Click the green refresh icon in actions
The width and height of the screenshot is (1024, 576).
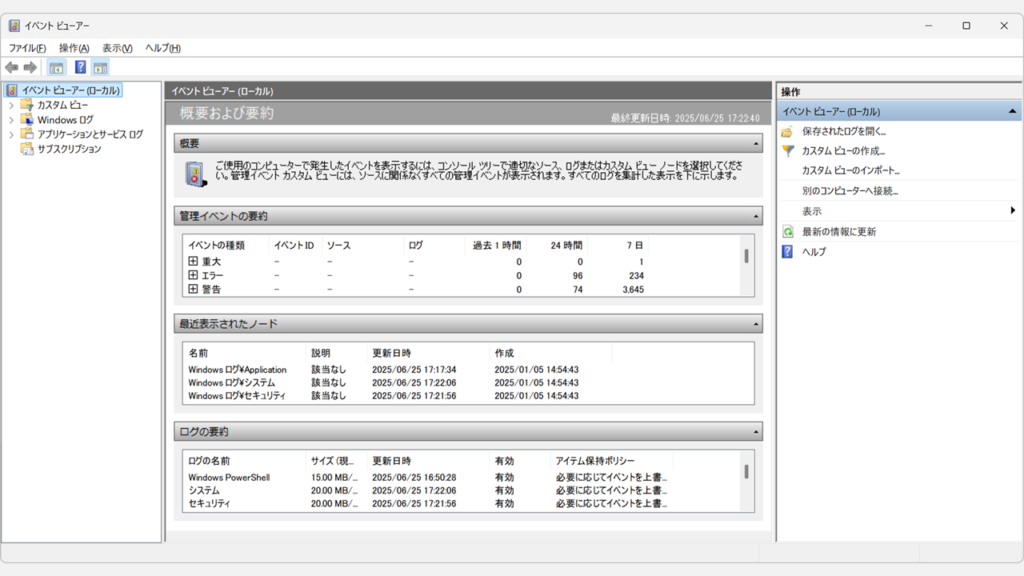(x=787, y=232)
